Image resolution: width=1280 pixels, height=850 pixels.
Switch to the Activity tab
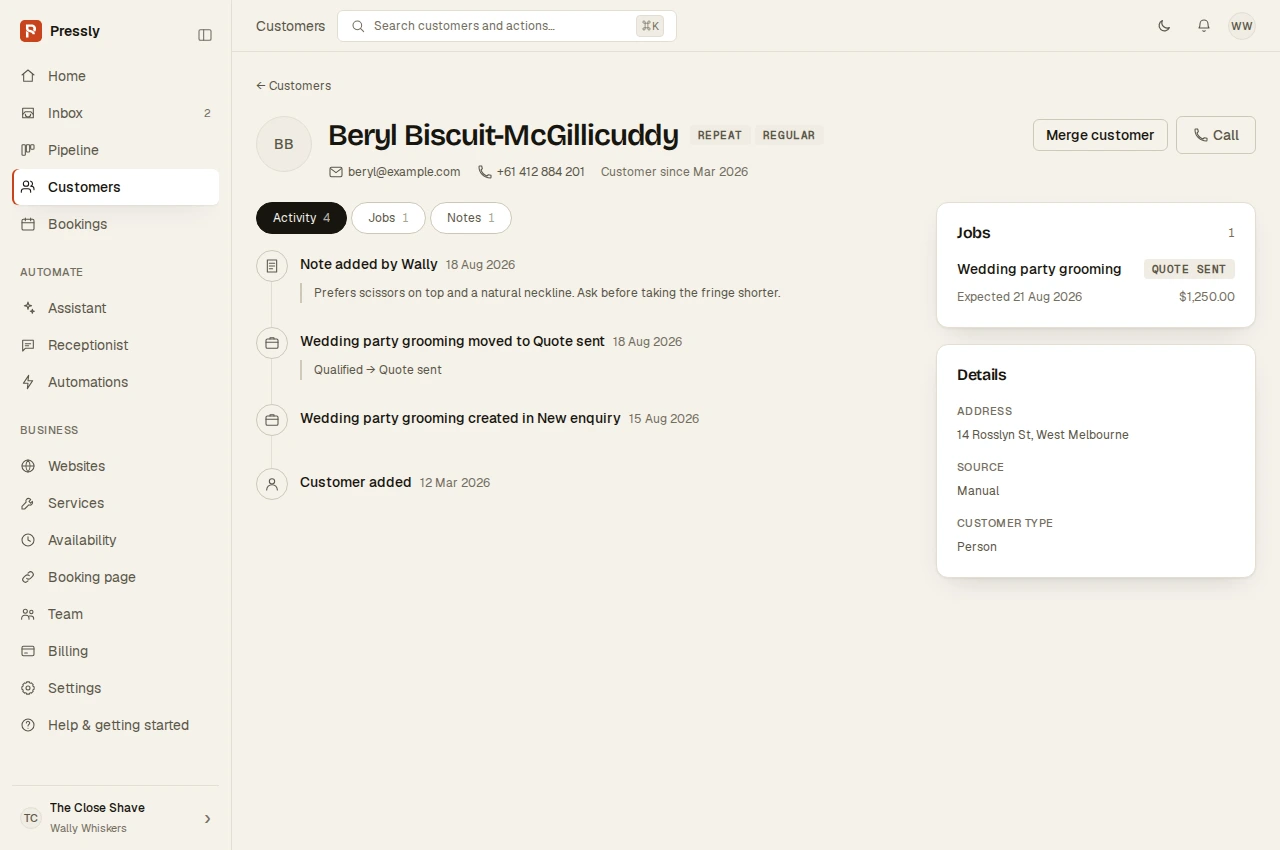click(x=301, y=218)
